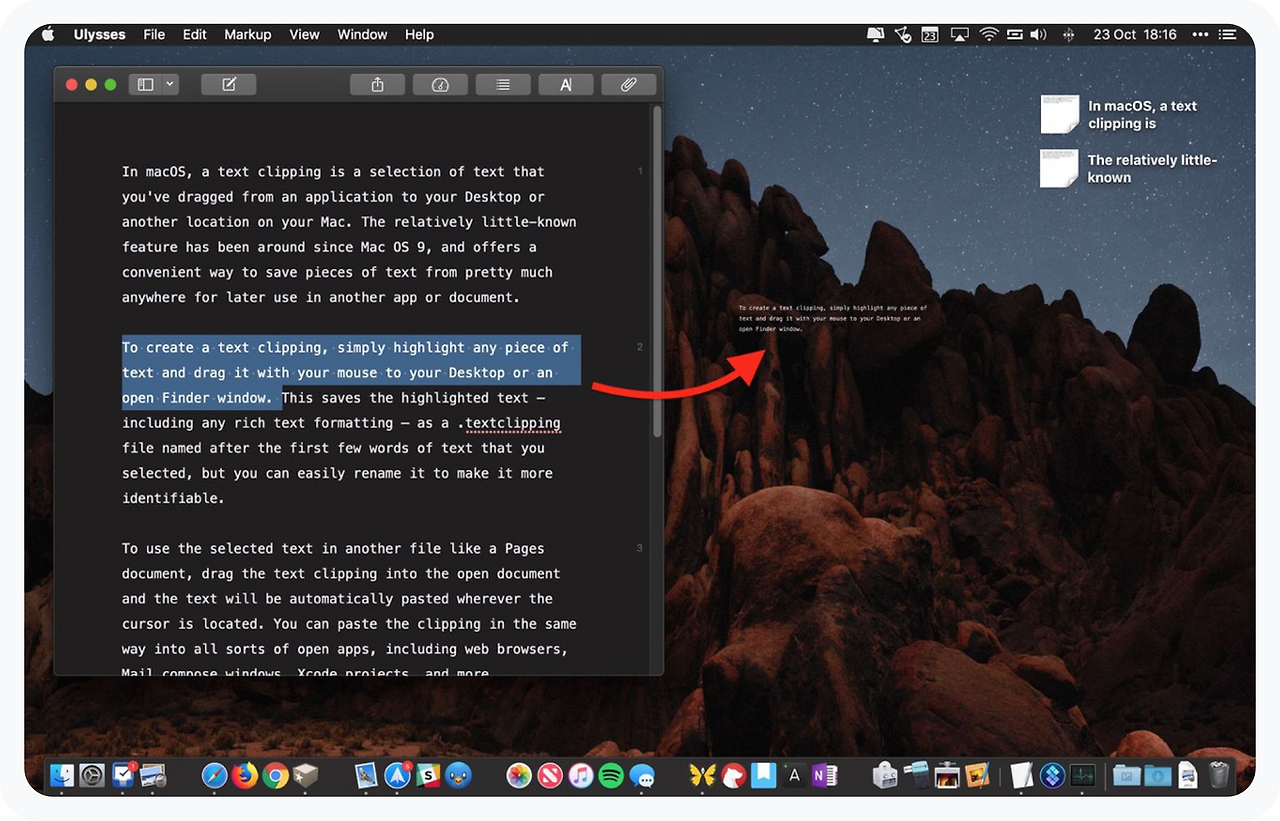Click the Ulysses editor vertical scrollbar
The width and height of the screenshot is (1280, 821).
(x=657, y=270)
